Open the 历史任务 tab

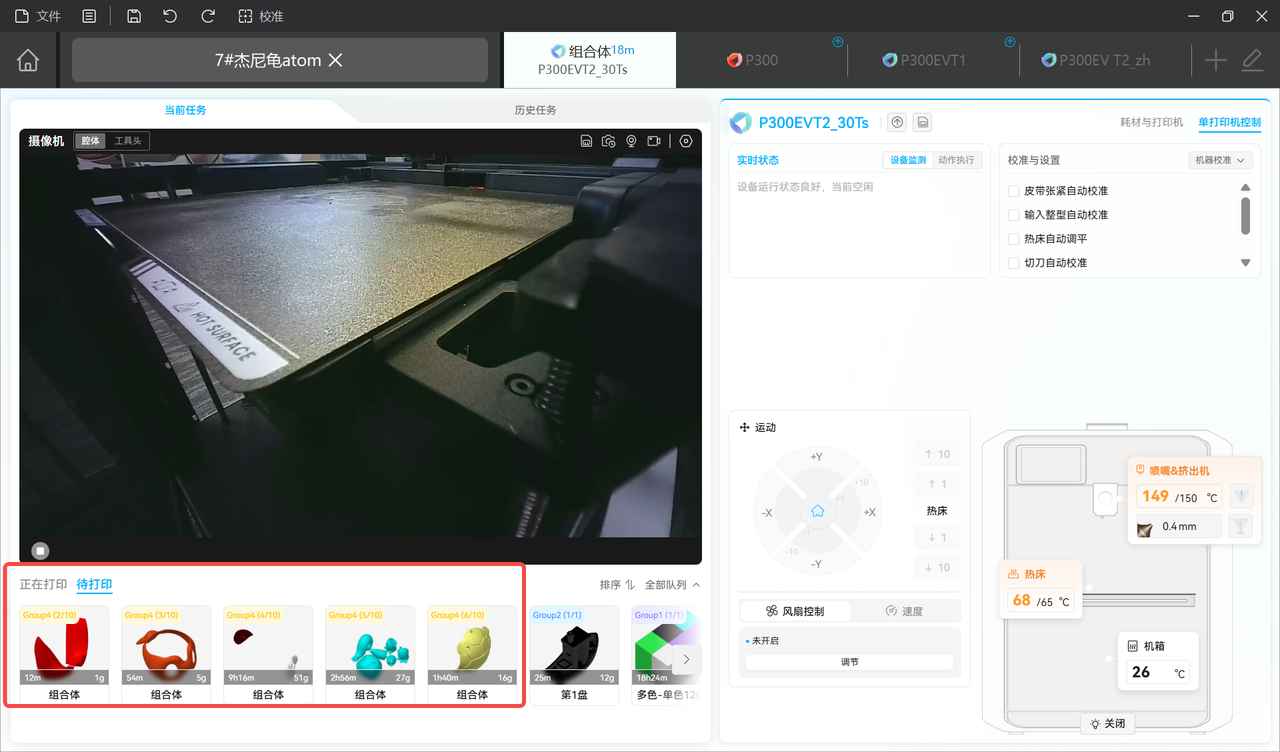pos(535,110)
